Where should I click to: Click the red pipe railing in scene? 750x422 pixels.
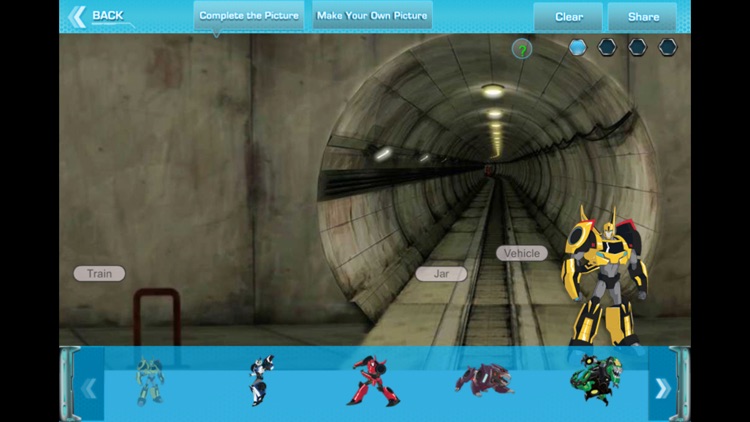(x=157, y=317)
